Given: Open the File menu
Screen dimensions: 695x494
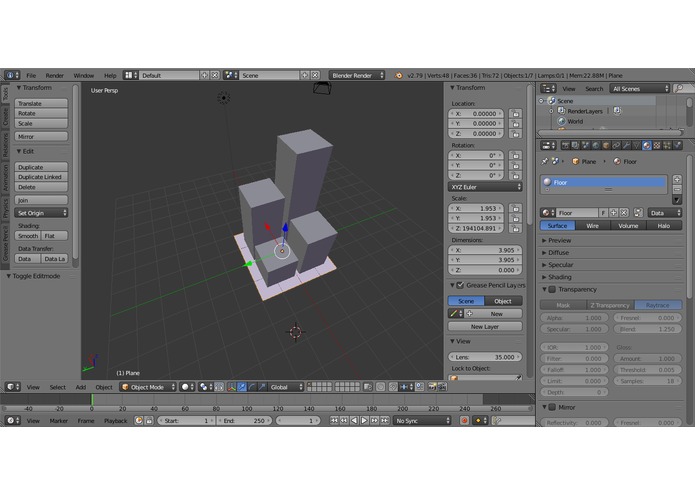Looking at the screenshot, I should (x=31, y=75).
